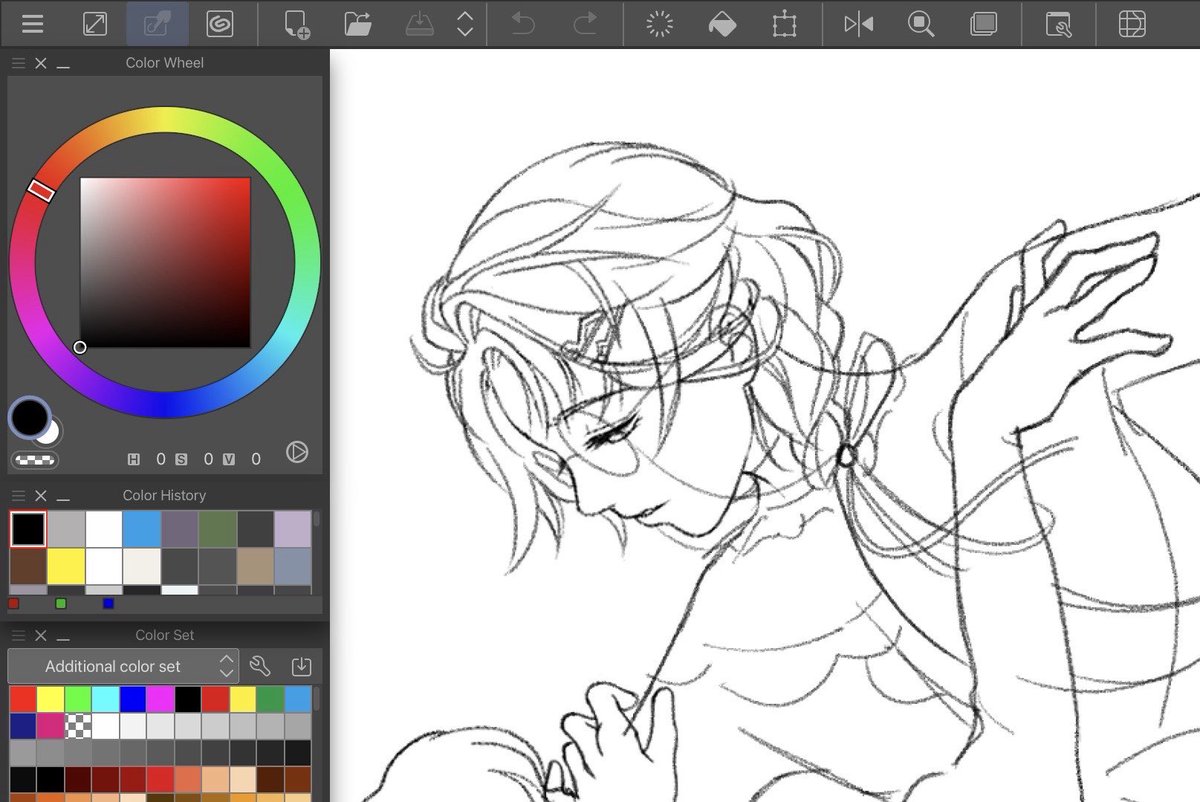Create a new canvas file

coord(296,24)
